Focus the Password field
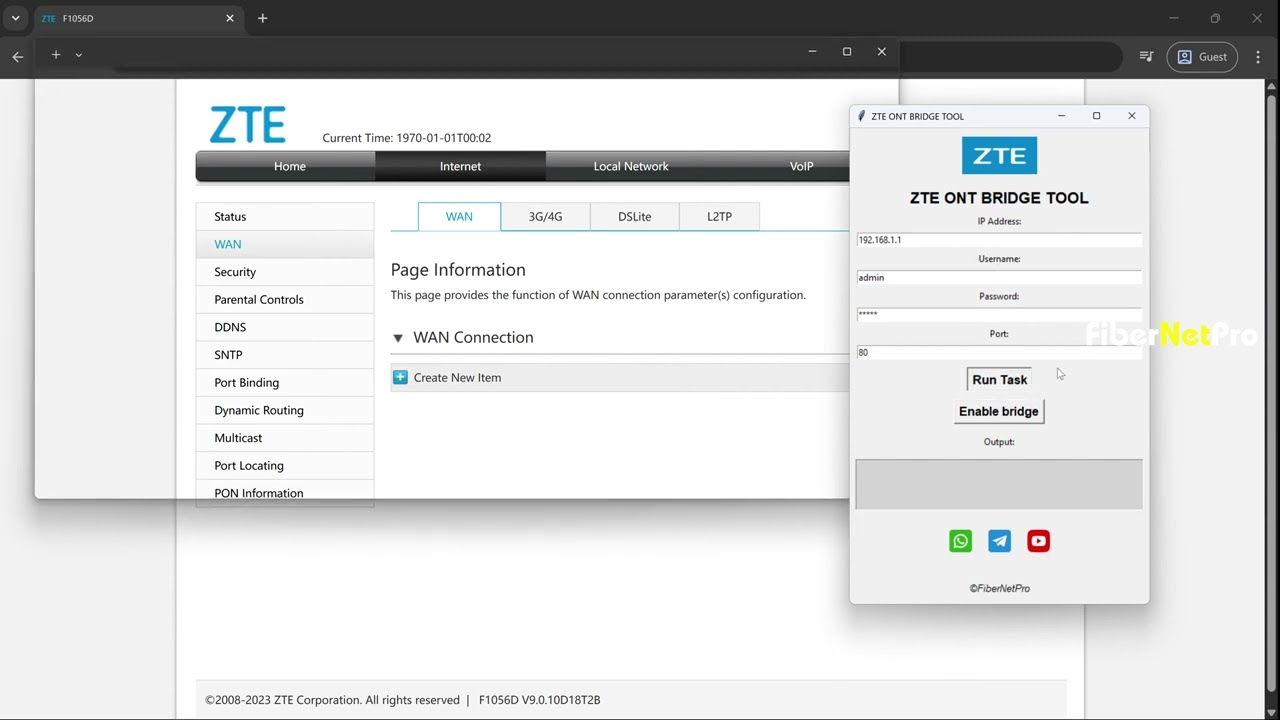 click(x=999, y=314)
